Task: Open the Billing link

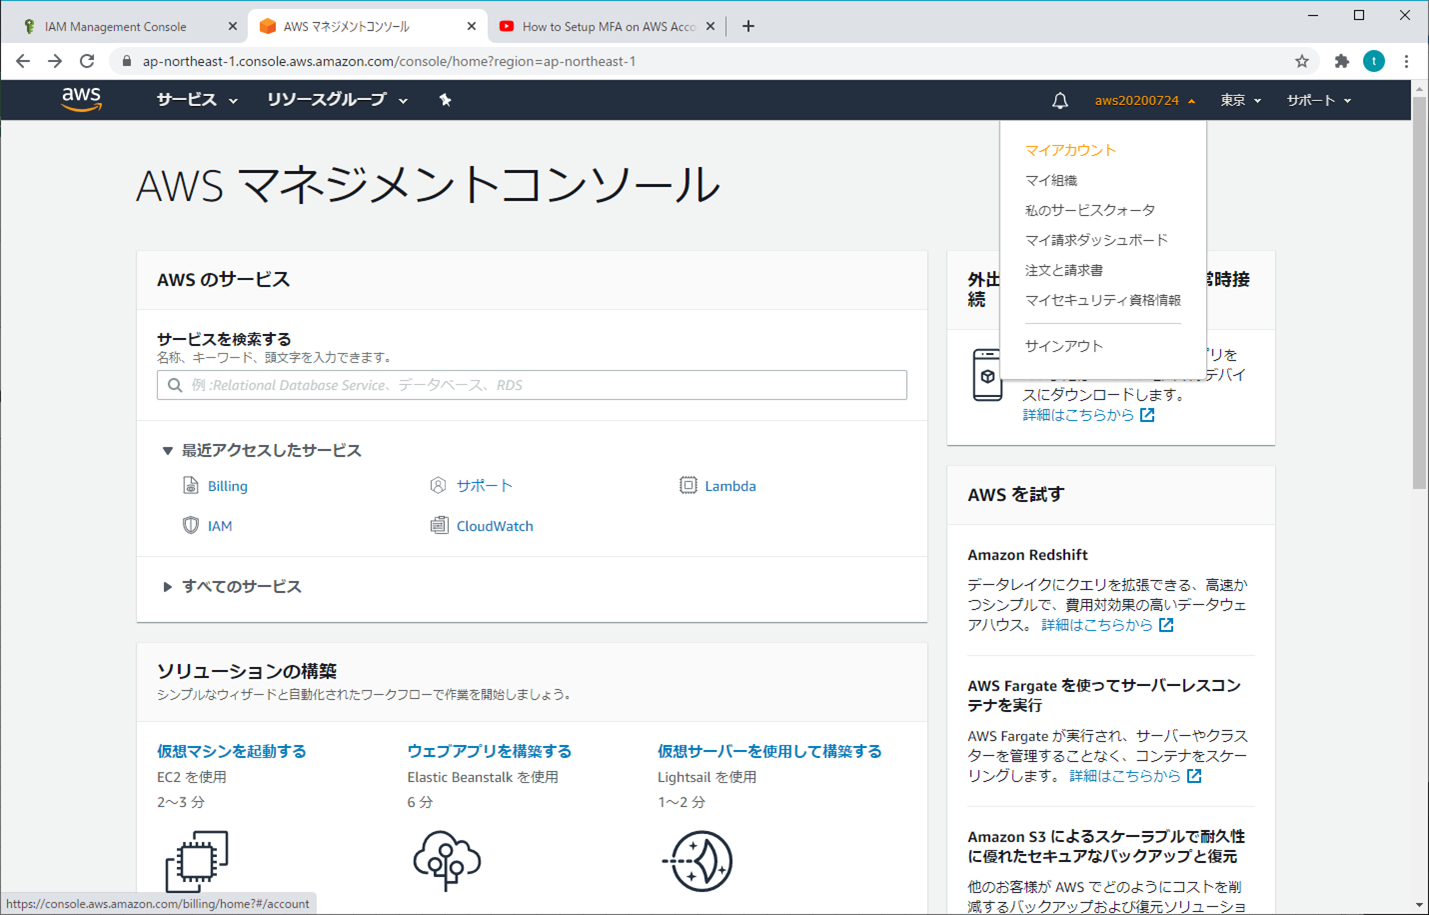Action: (x=227, y=486)
